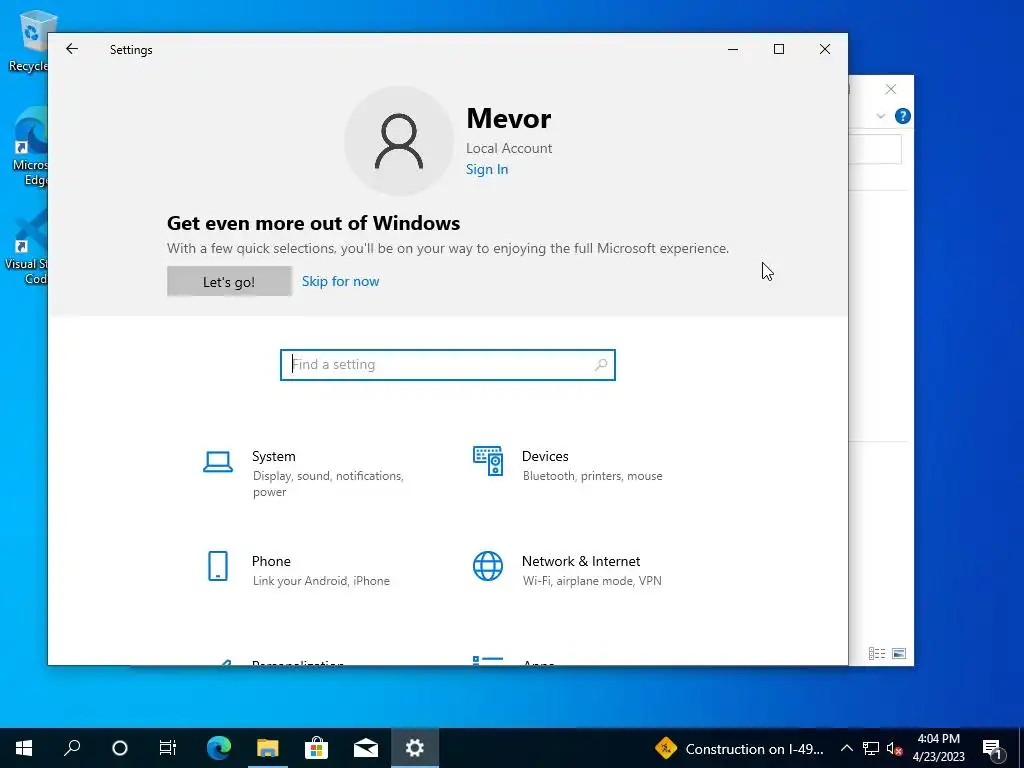Open taskbar Search magnifier
This screenshot has height=768, width=1024.
[72, 748]
